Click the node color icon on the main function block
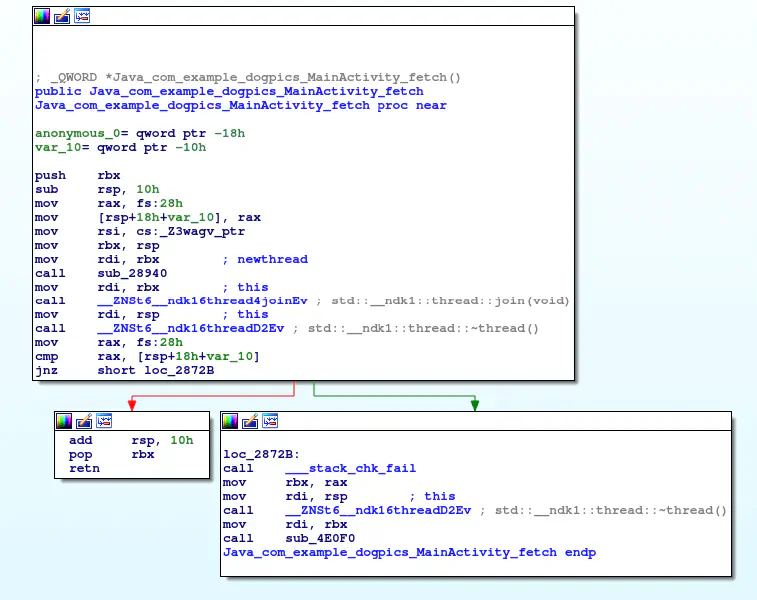The width and height of the screenshot is (757, 600). coord(42,16)
